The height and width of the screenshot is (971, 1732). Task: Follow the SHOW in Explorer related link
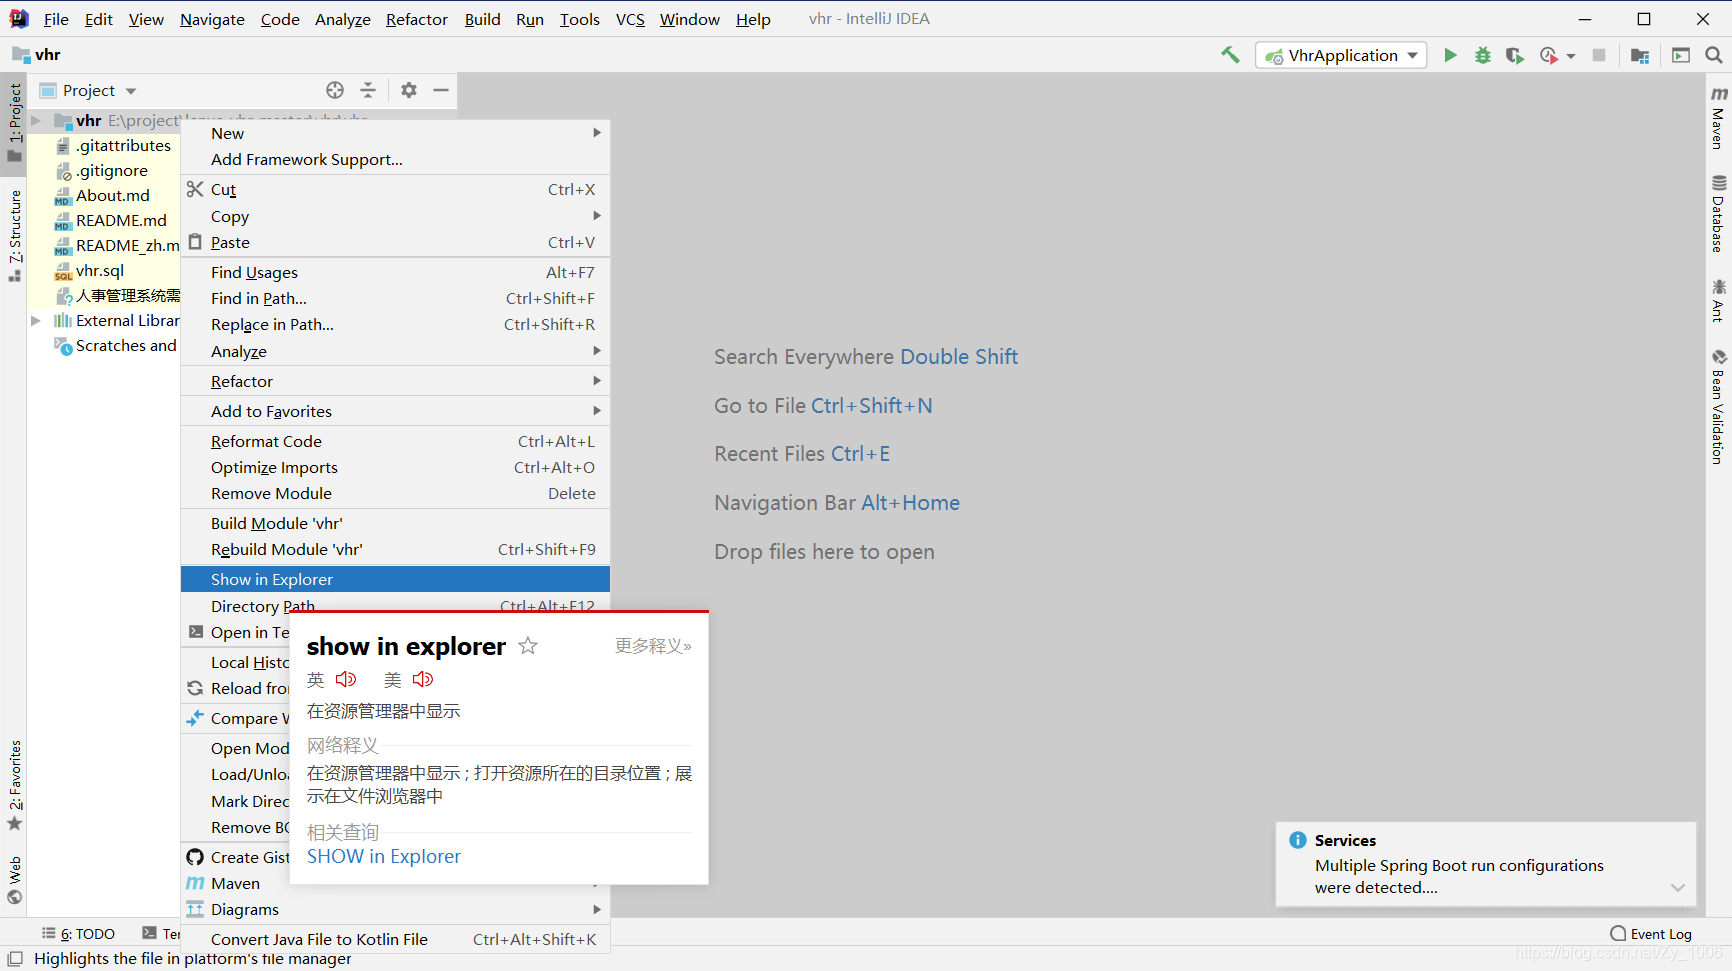pyautogui.click(x=384, y=857)
